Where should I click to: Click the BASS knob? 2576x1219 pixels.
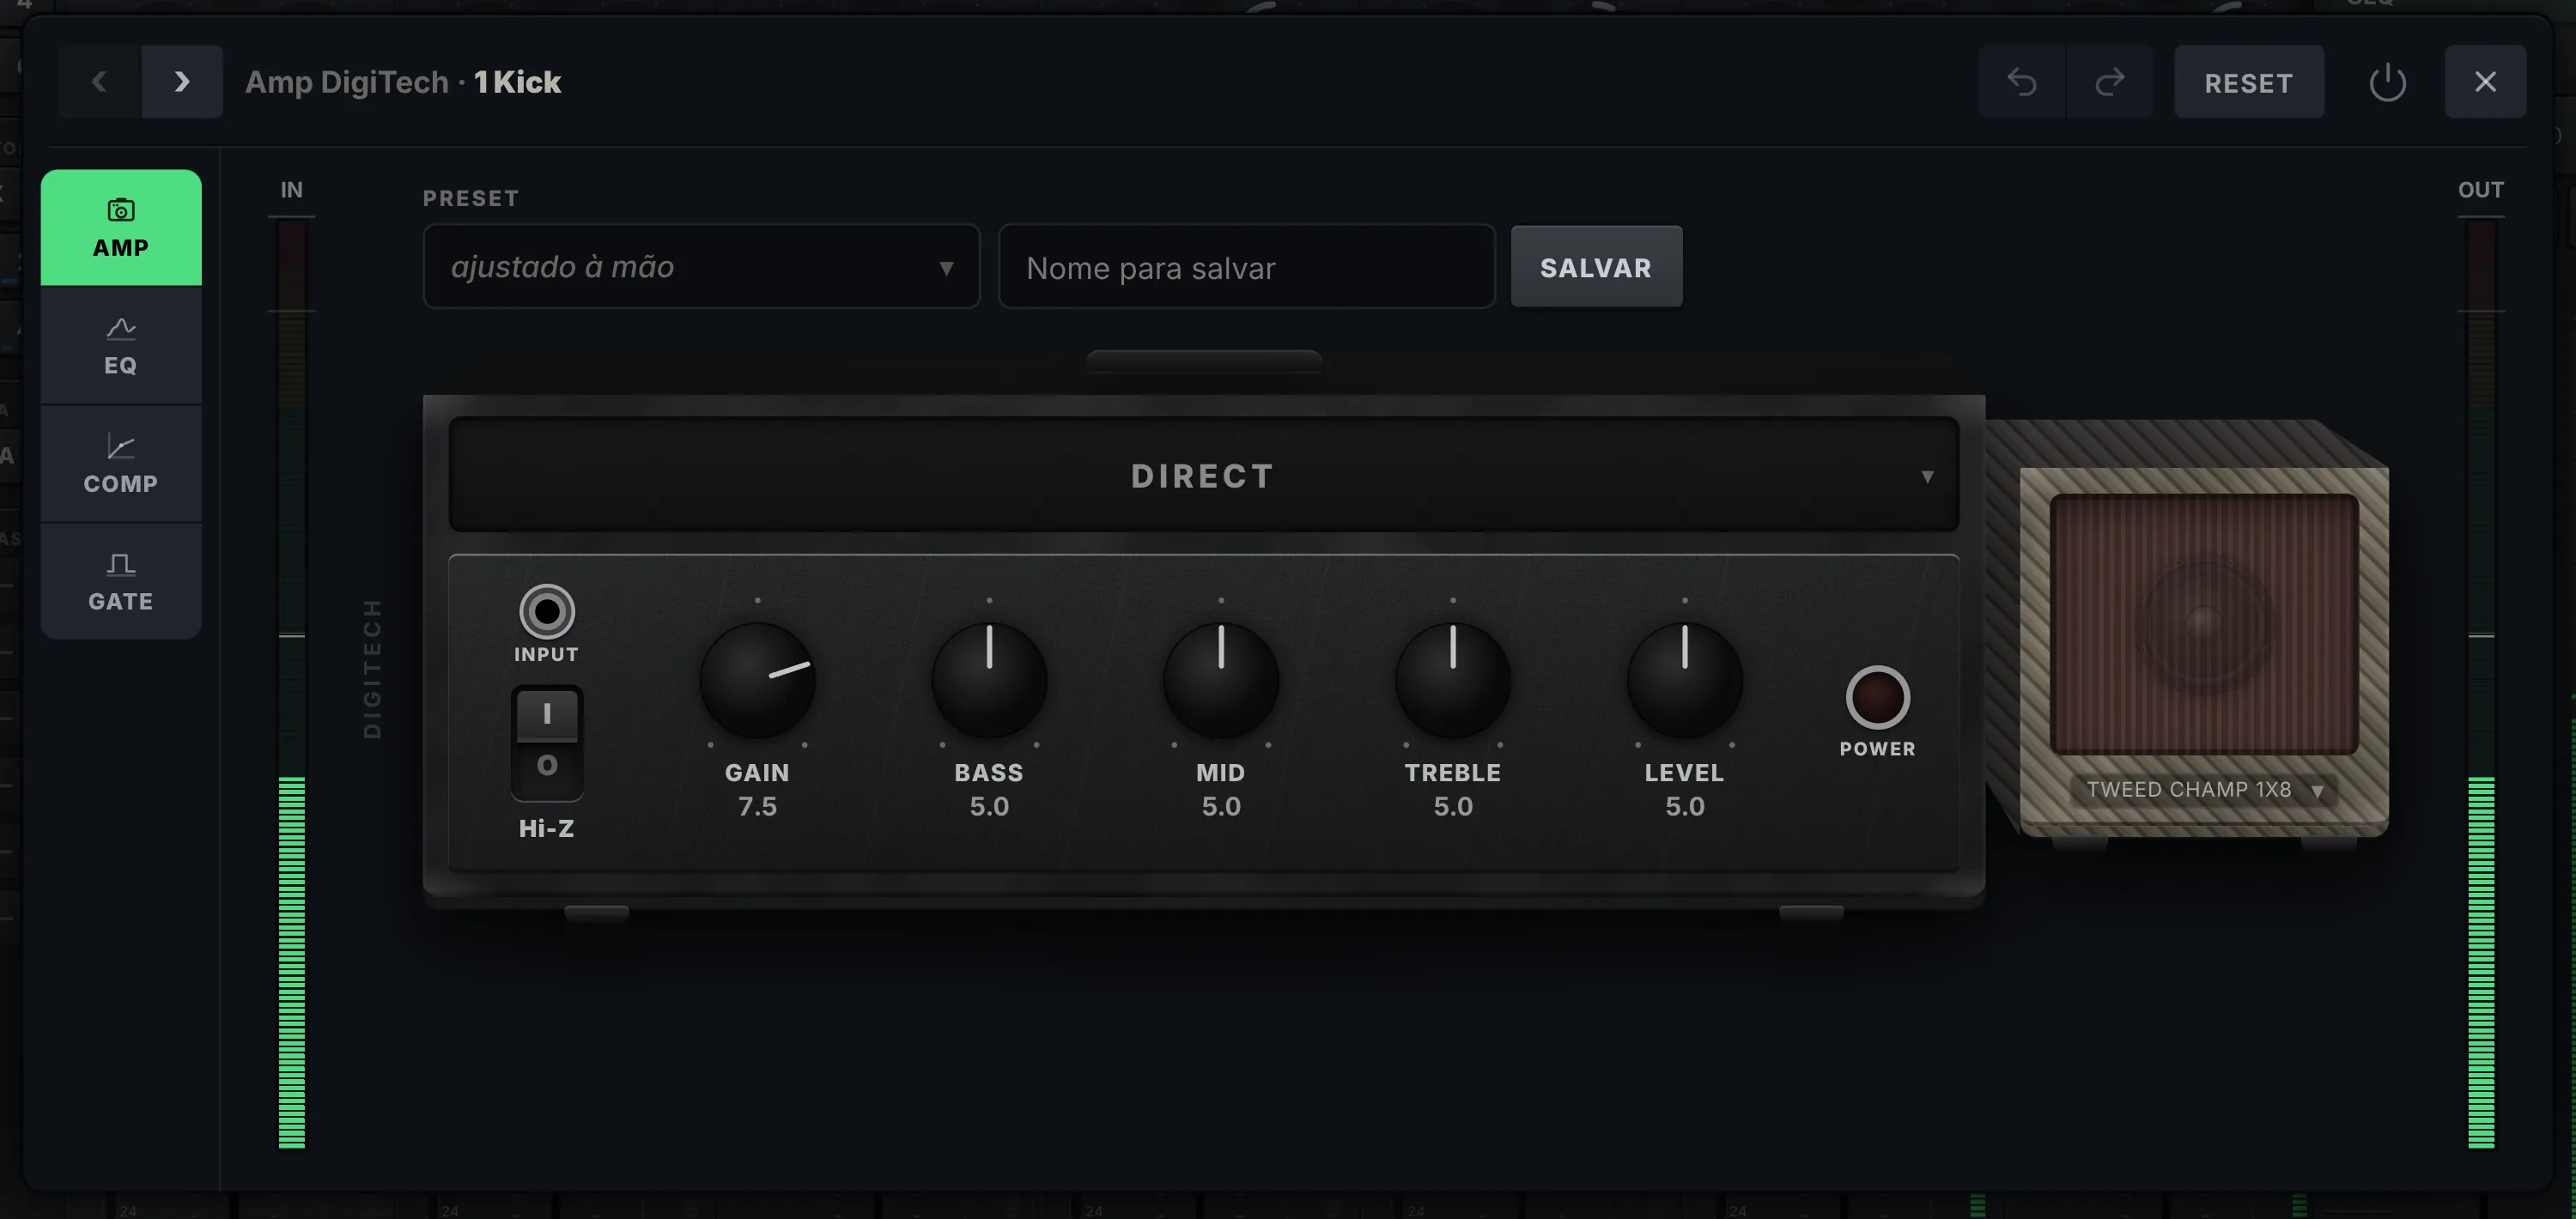point(989,680)
